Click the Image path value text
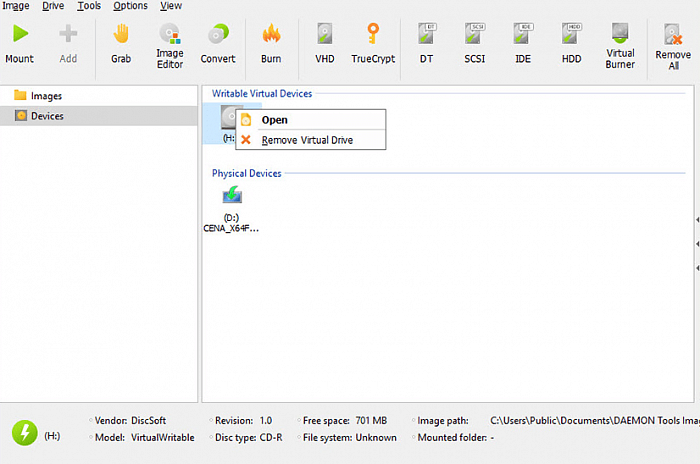The image size is (700, 464). [595, 421]
